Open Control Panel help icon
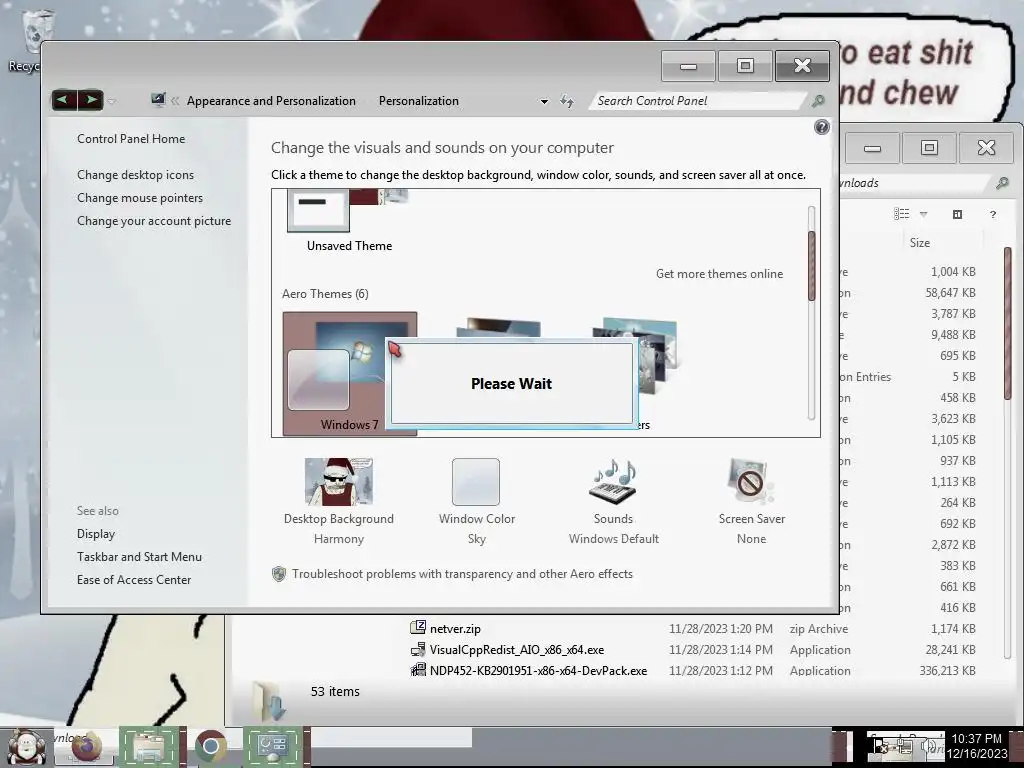This screenshot has width=1024, height=768. click(822, 127)
